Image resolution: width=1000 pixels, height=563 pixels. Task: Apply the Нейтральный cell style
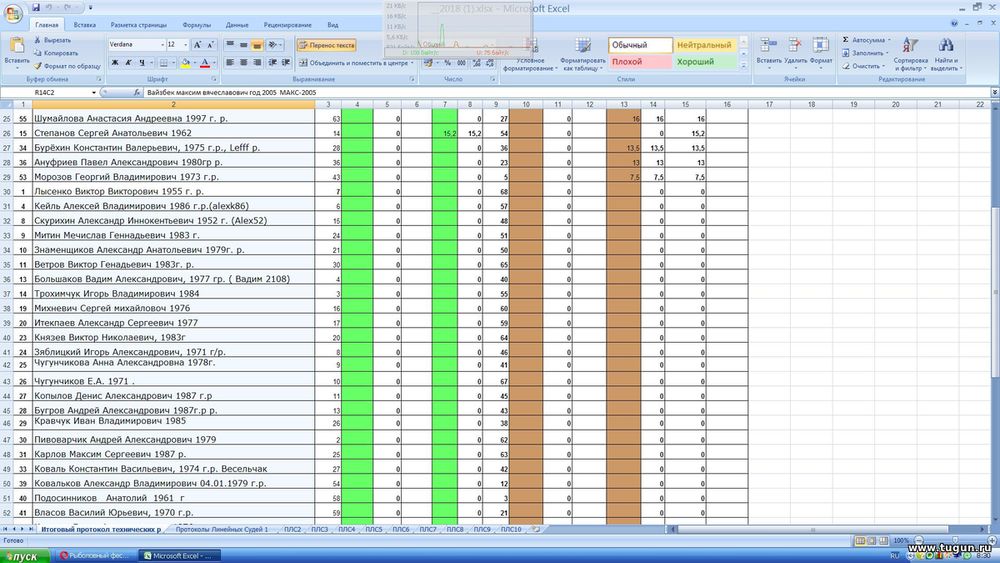705,45
